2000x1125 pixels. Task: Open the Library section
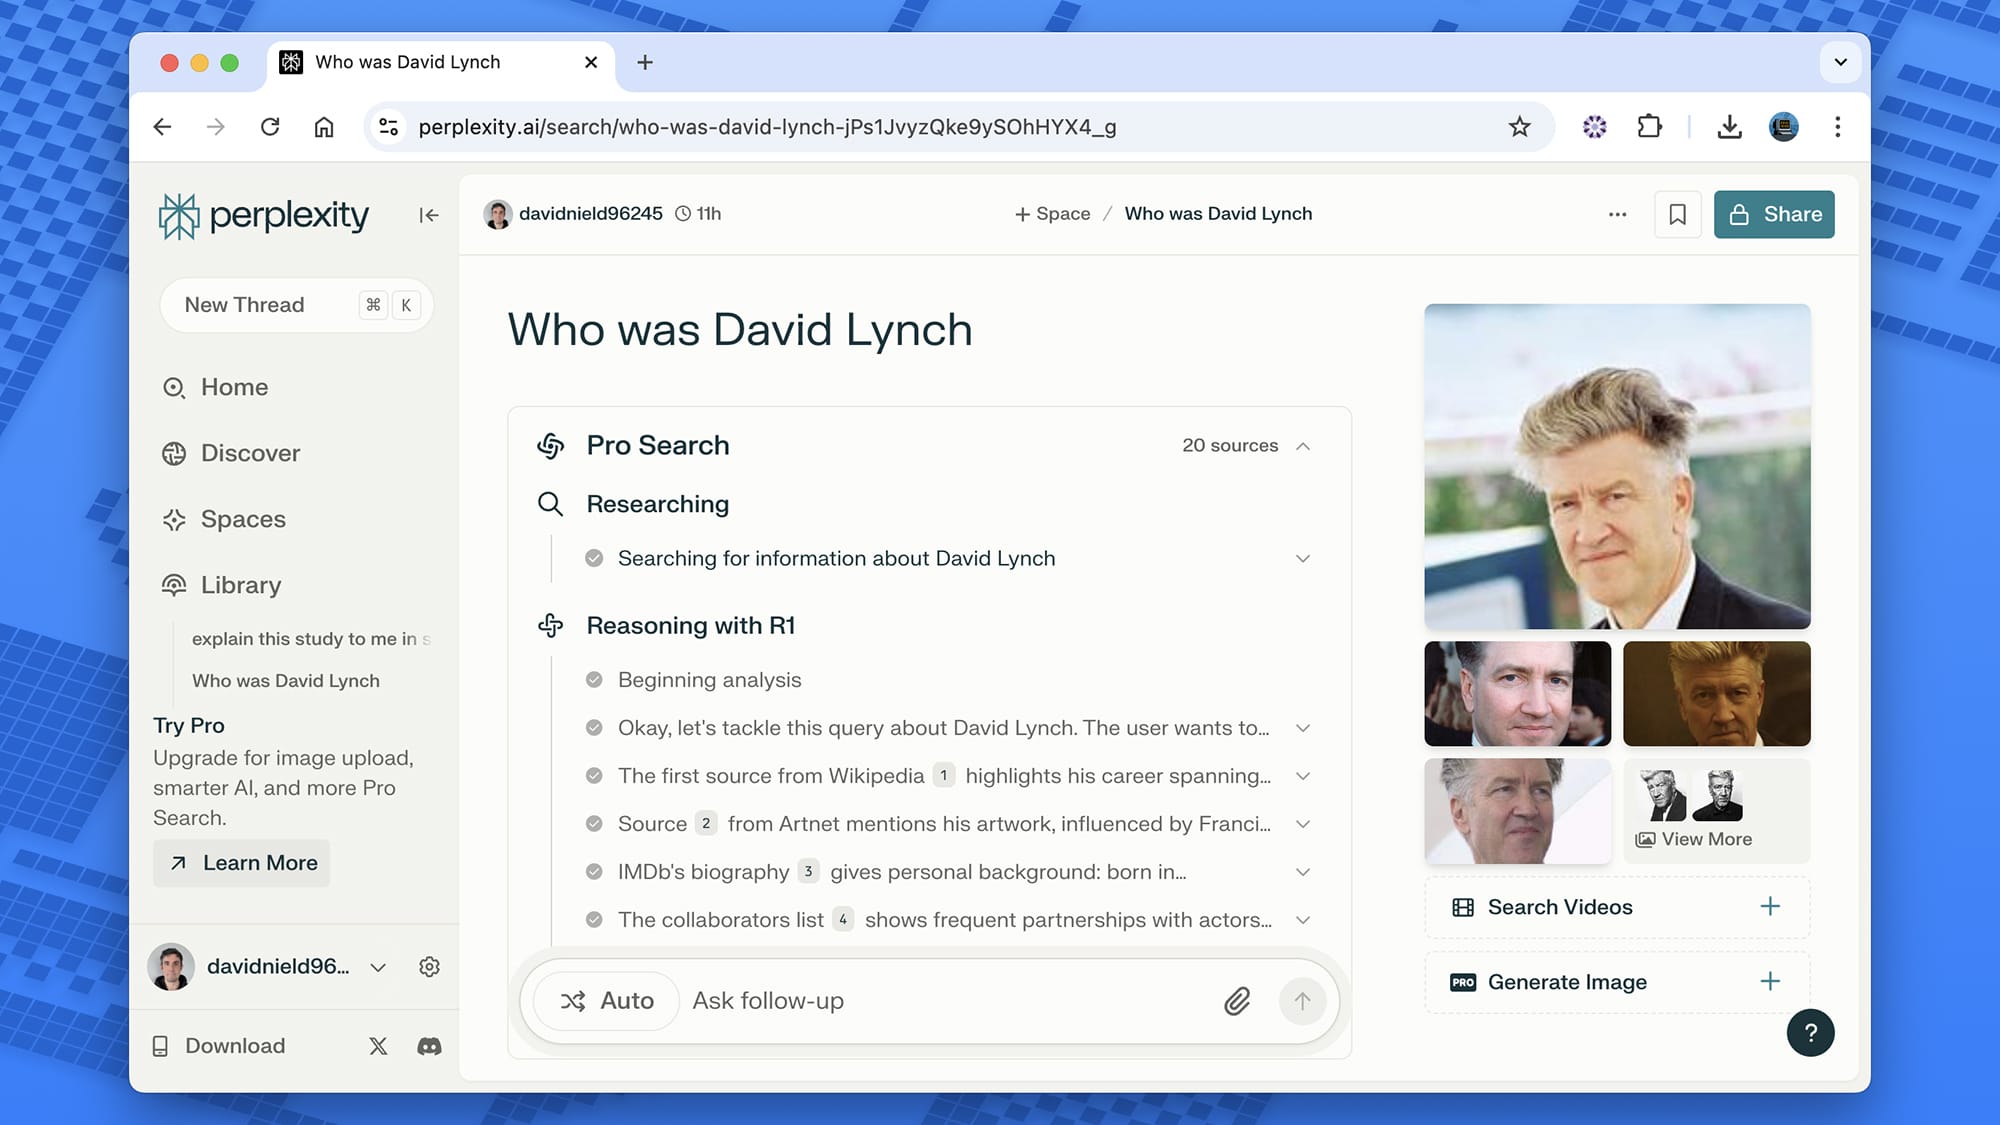pyautogui.click(x=240, y=585)
